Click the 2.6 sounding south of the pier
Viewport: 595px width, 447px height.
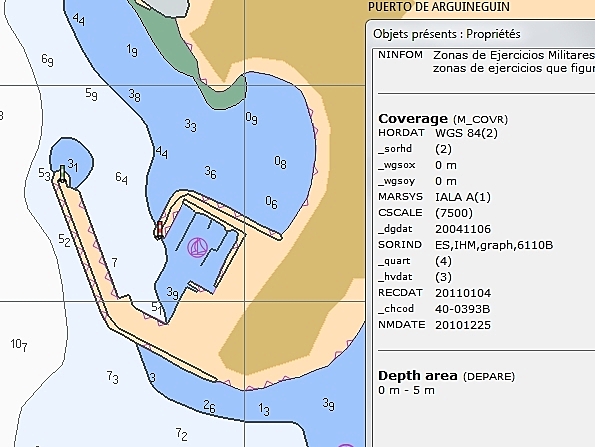pyautogui.click(x=209, y=406)
